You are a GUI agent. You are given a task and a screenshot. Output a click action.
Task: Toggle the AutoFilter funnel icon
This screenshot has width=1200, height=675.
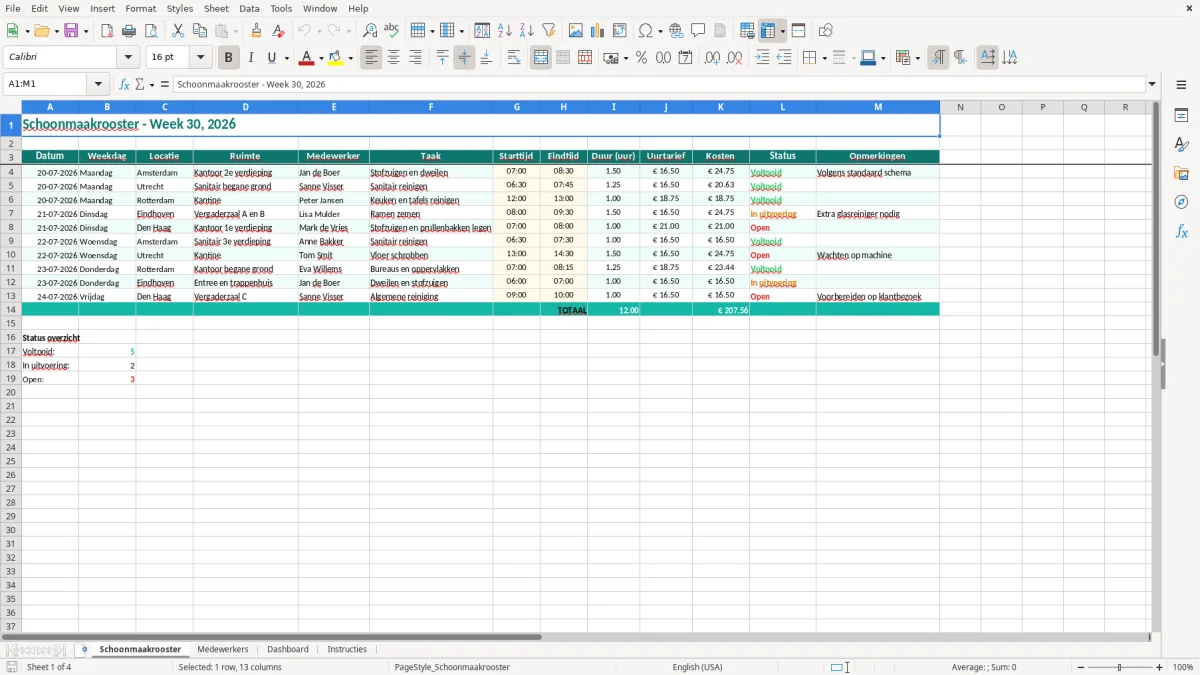pyautogui.click(x=548, y=31)
